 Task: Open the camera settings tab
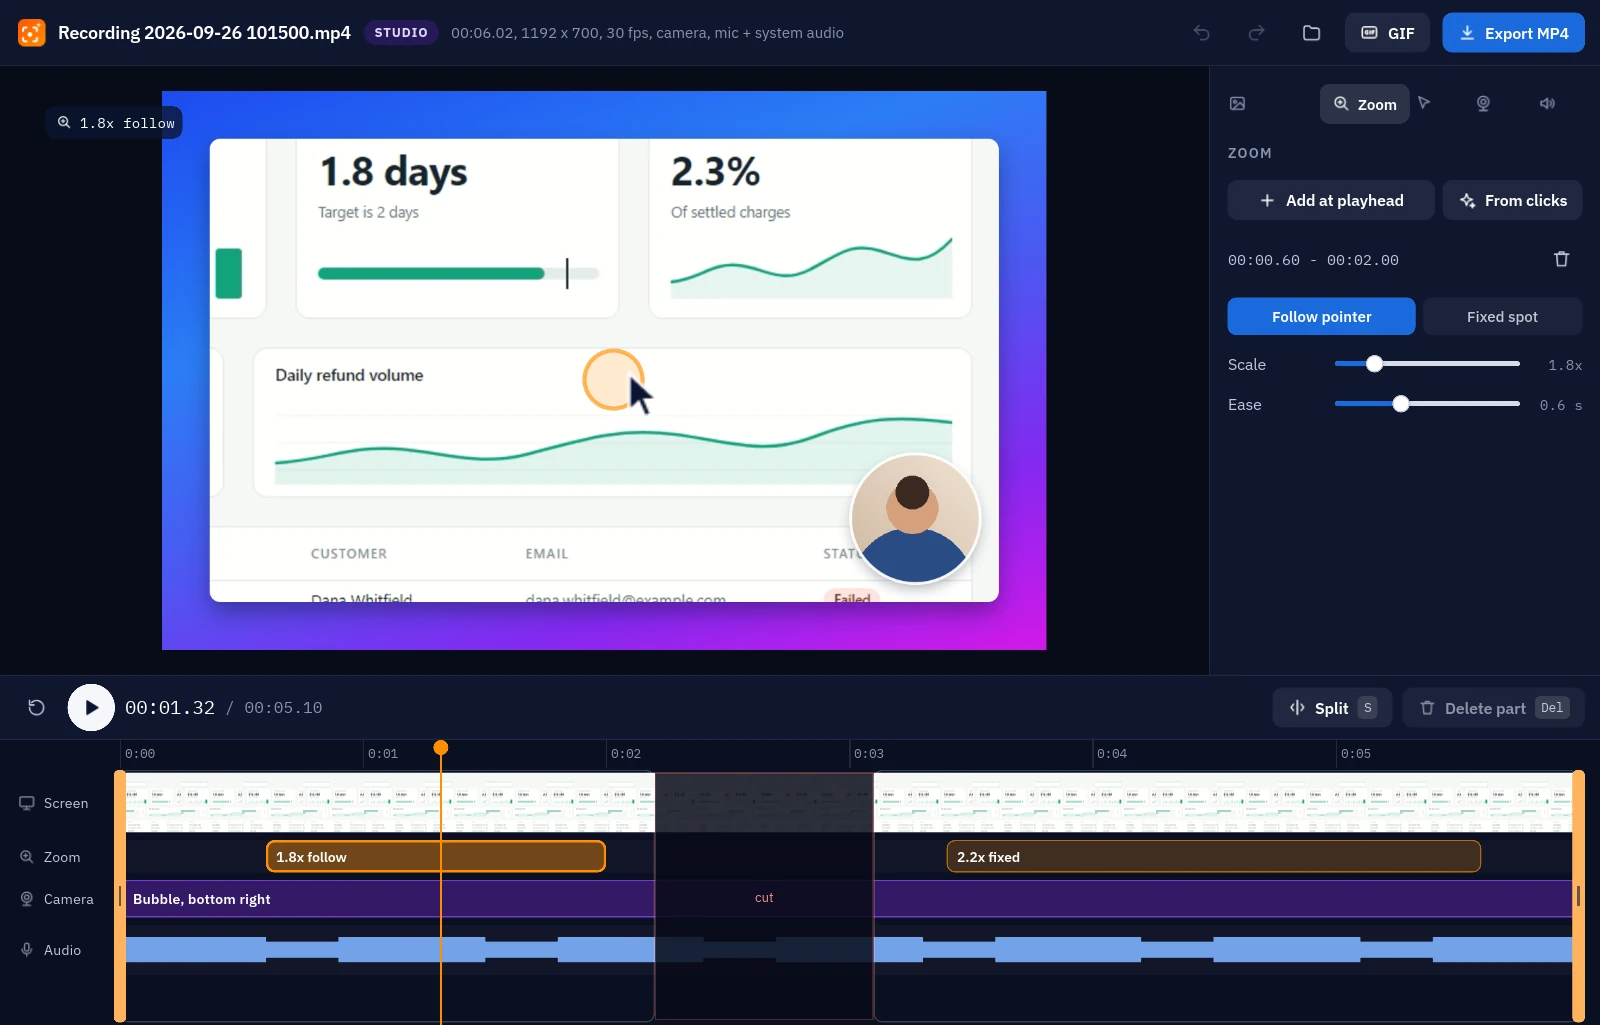1484,104
